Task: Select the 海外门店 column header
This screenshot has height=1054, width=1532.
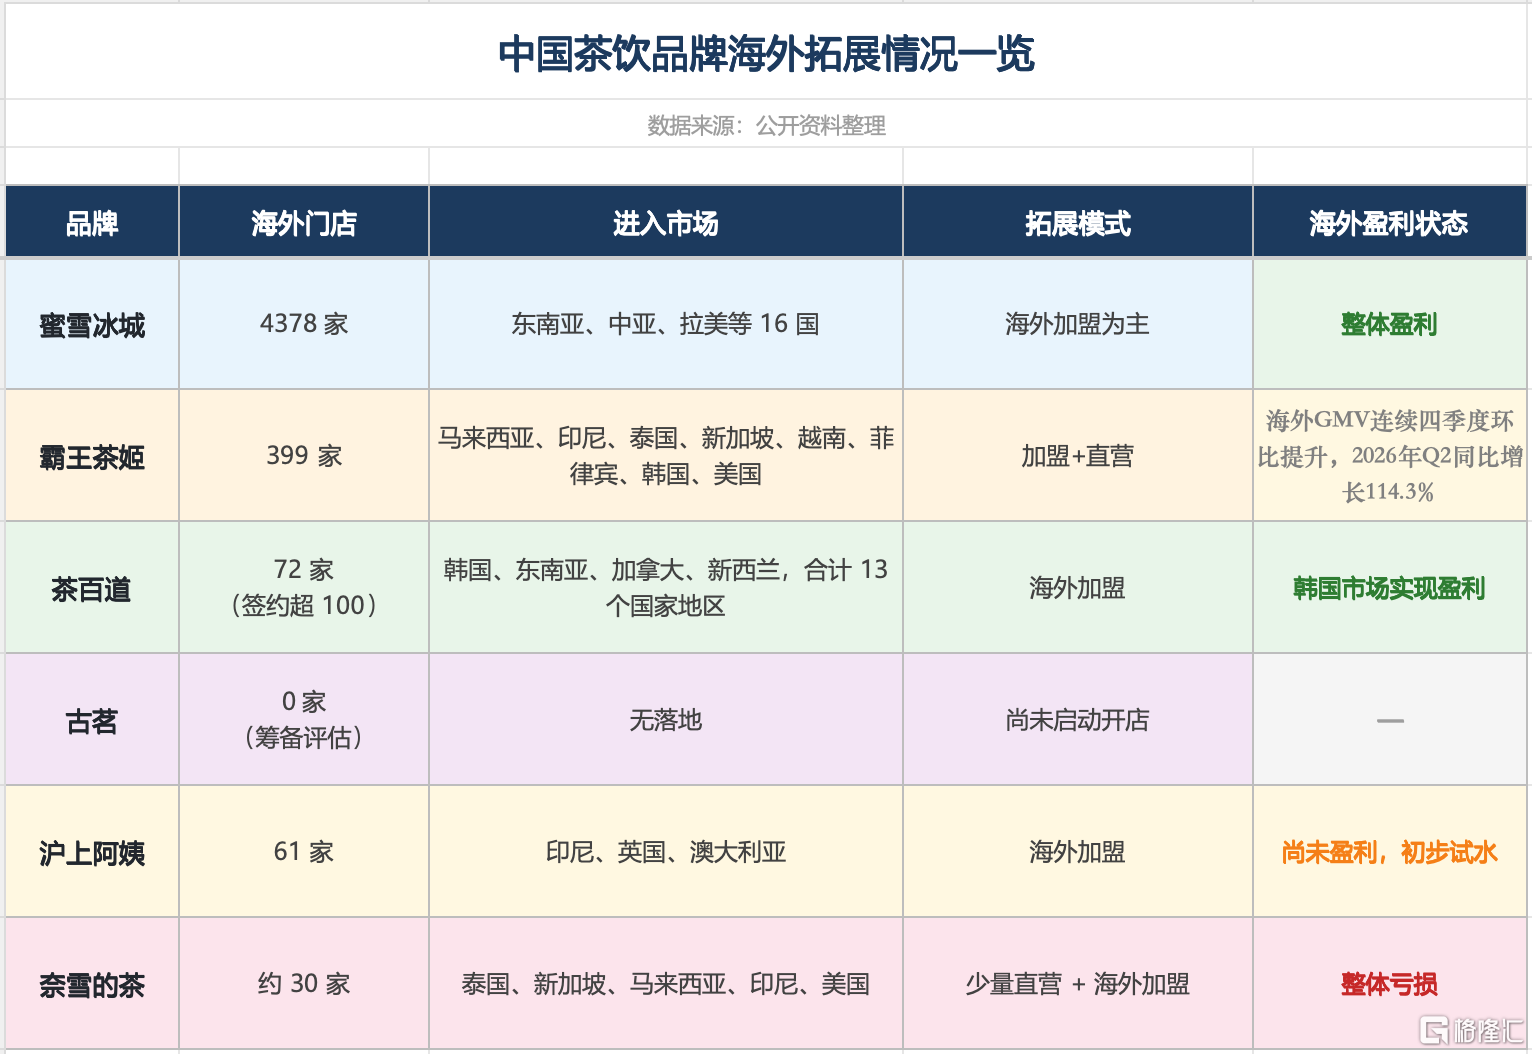Action: click(x=304, y=223)
